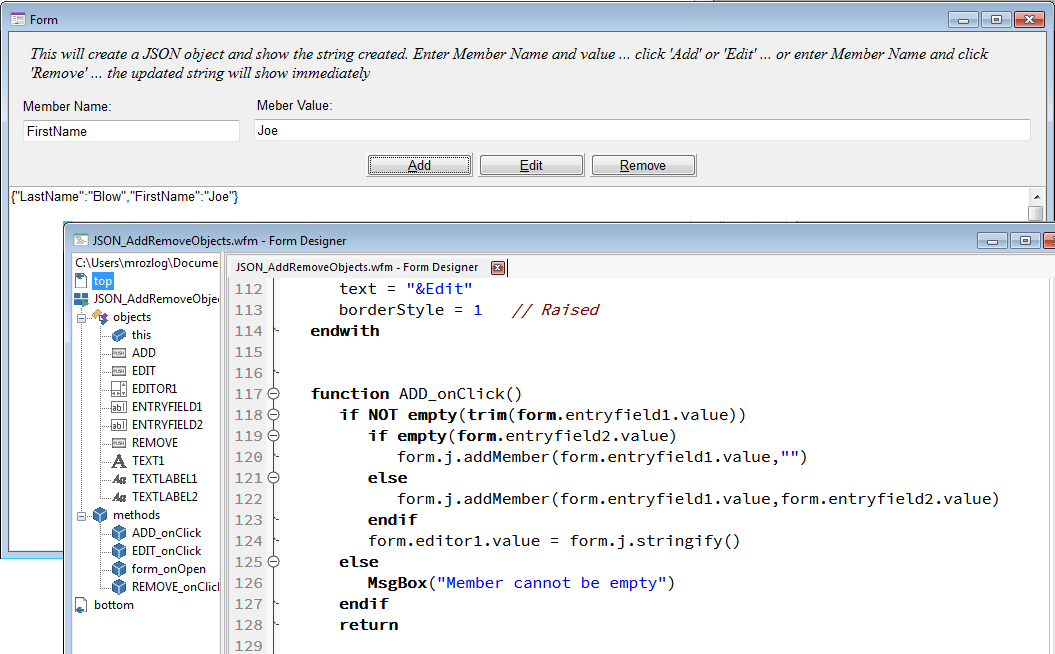Click the EDIT_onClick method cube icon

click(x=119, y=551)
